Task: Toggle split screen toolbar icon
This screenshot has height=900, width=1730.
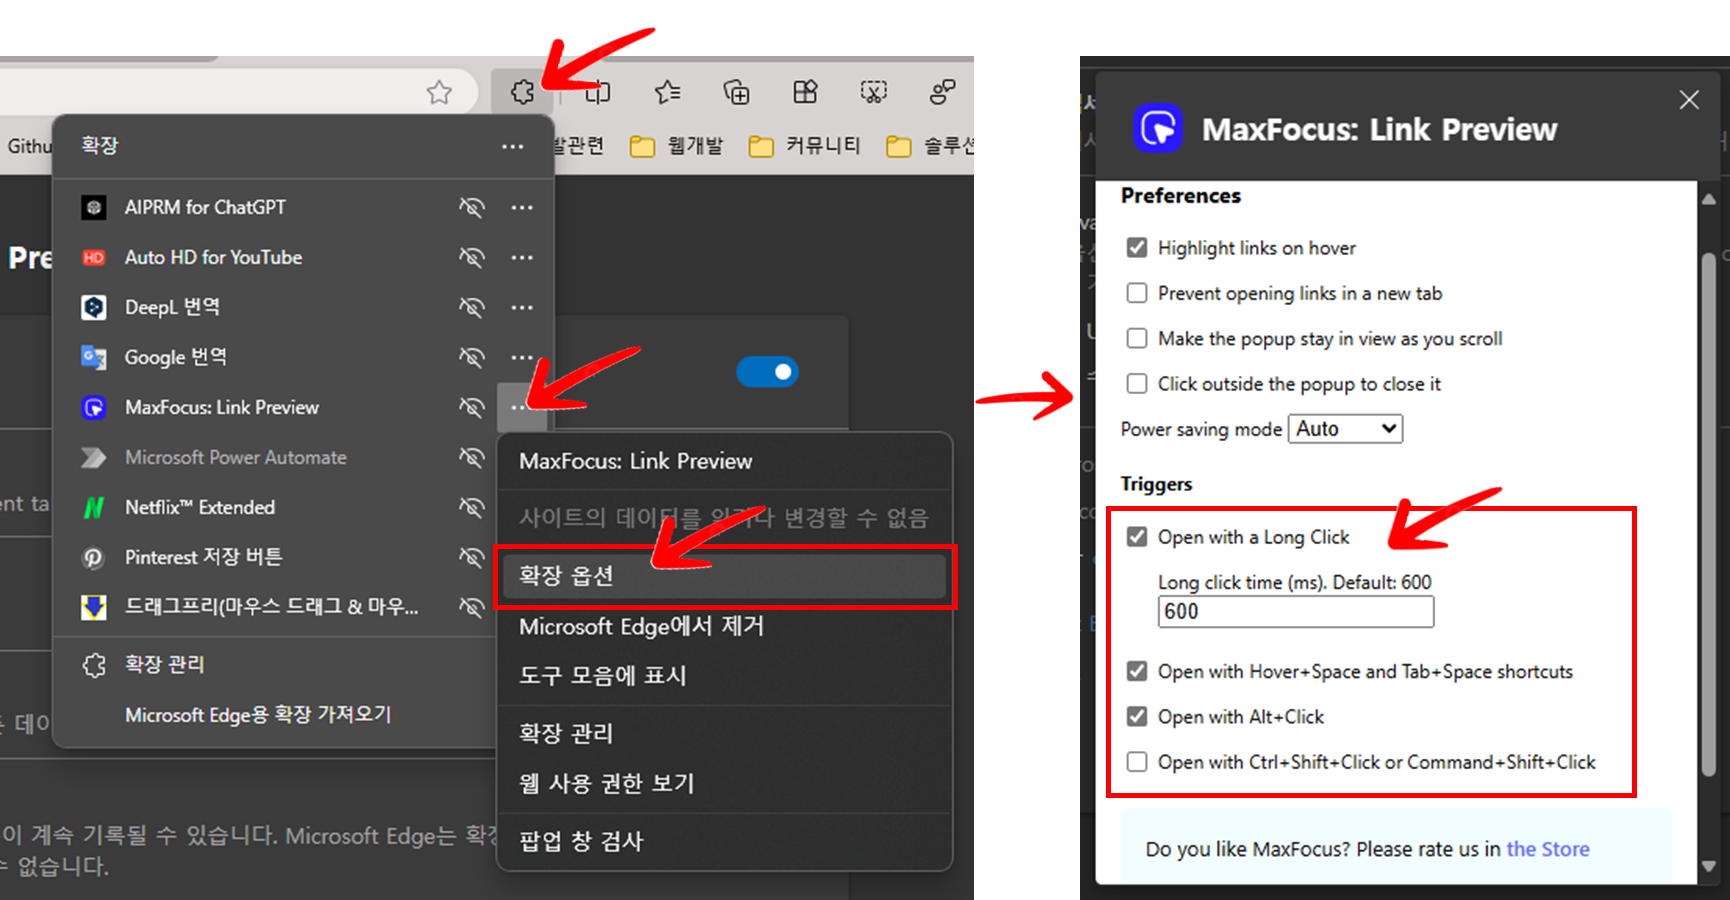Action: tap(598, 93)
